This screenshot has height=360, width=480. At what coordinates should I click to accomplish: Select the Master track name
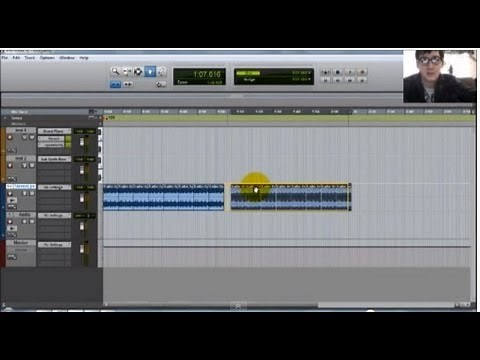(21, 243)
